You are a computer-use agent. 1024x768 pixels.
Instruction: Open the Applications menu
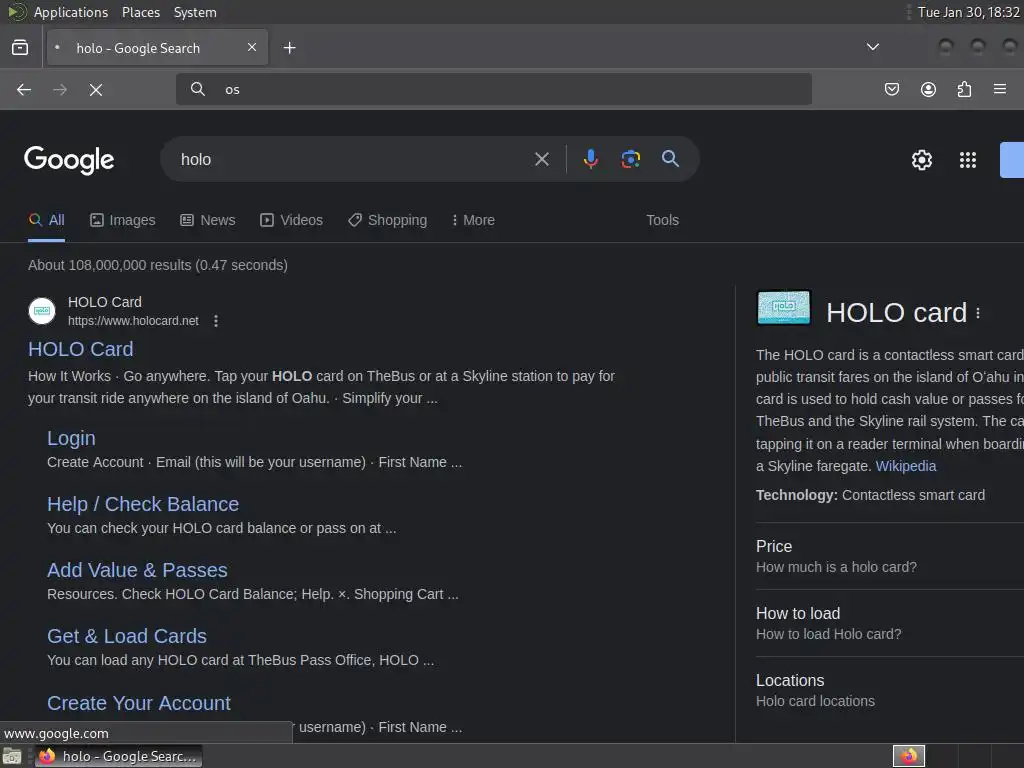point(71,12)
